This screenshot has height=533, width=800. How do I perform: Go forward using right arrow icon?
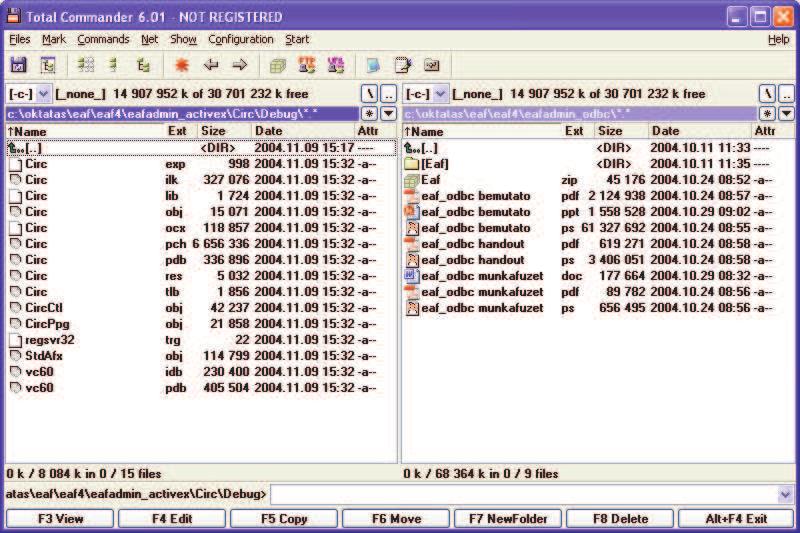click(x=239, y=65)
